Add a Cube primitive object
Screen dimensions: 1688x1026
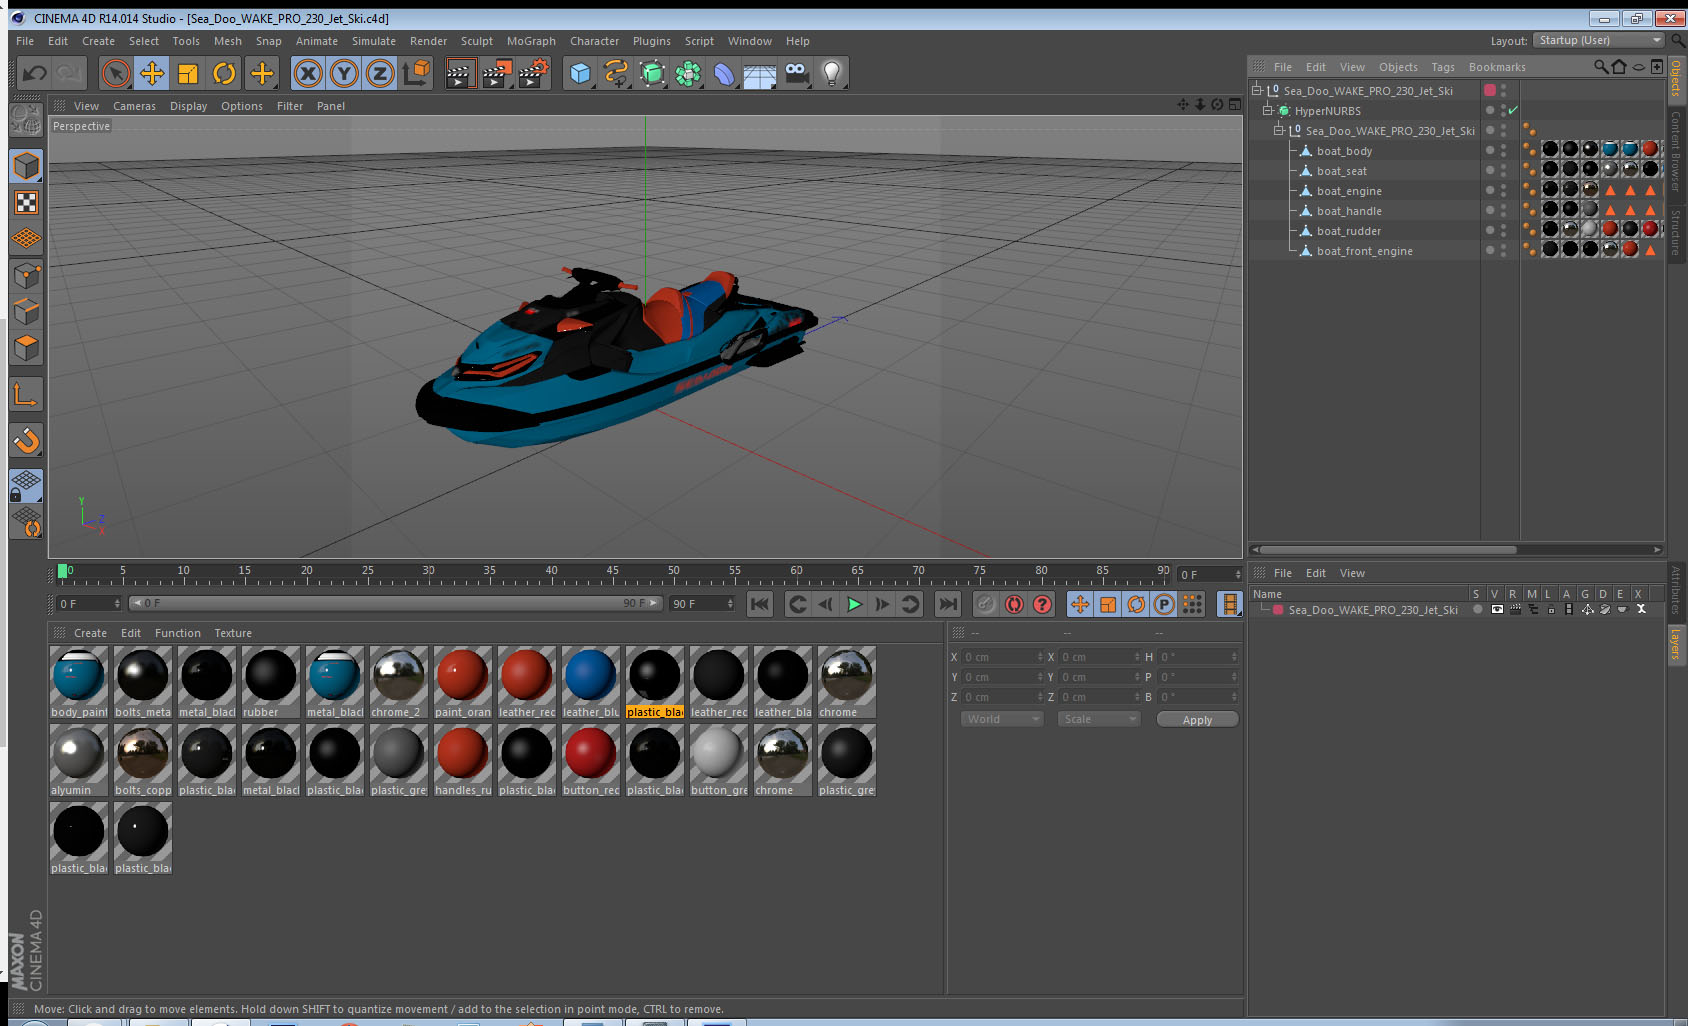click(x=580, y=73)
